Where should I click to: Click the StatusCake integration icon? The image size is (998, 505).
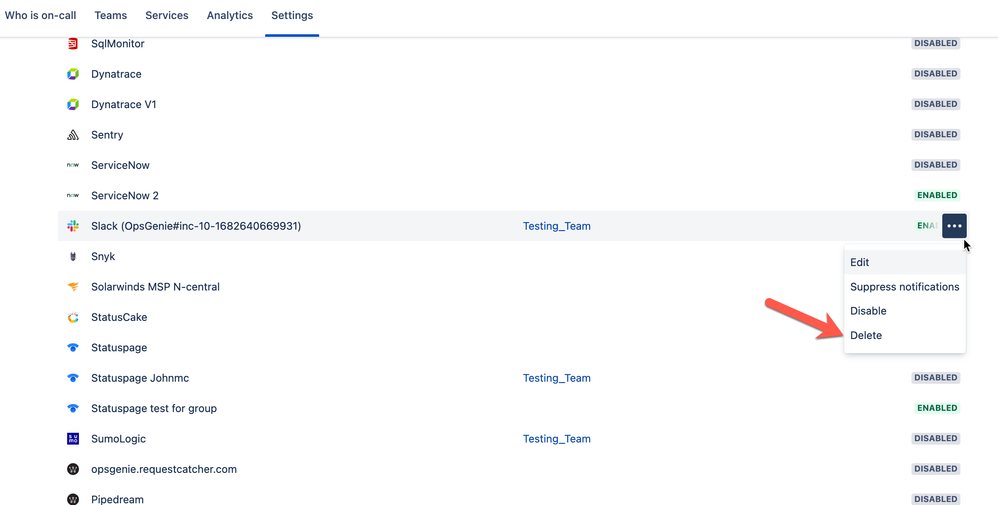(73, 317)
